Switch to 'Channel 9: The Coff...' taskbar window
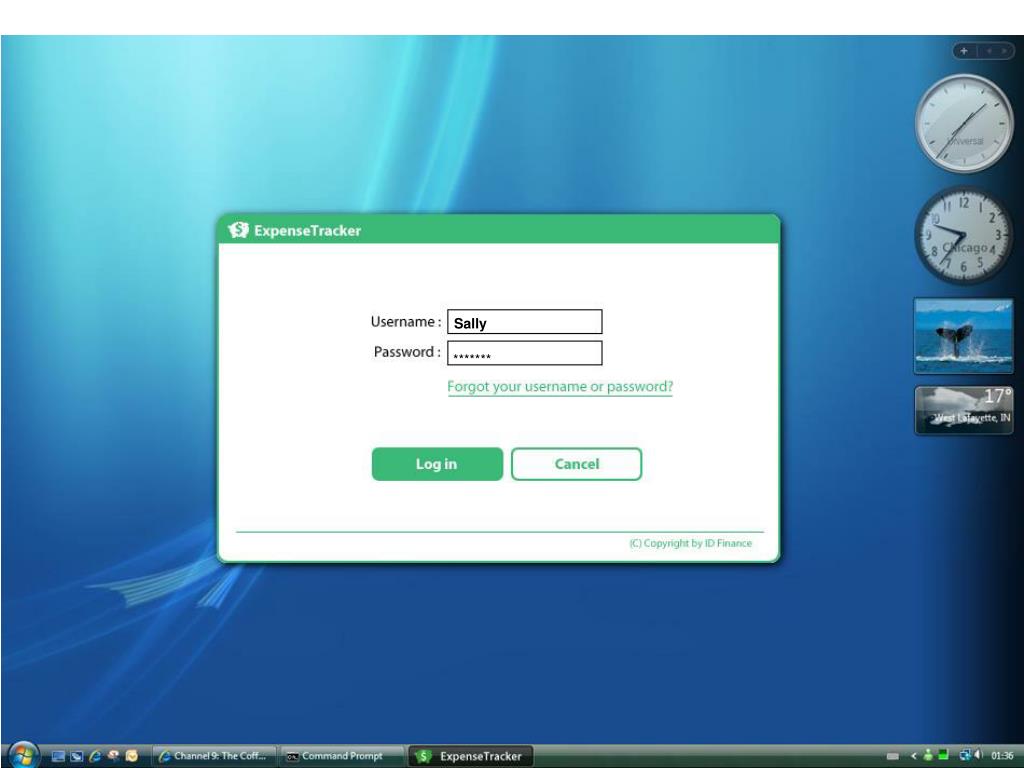1024x768 pixels. 214,756
